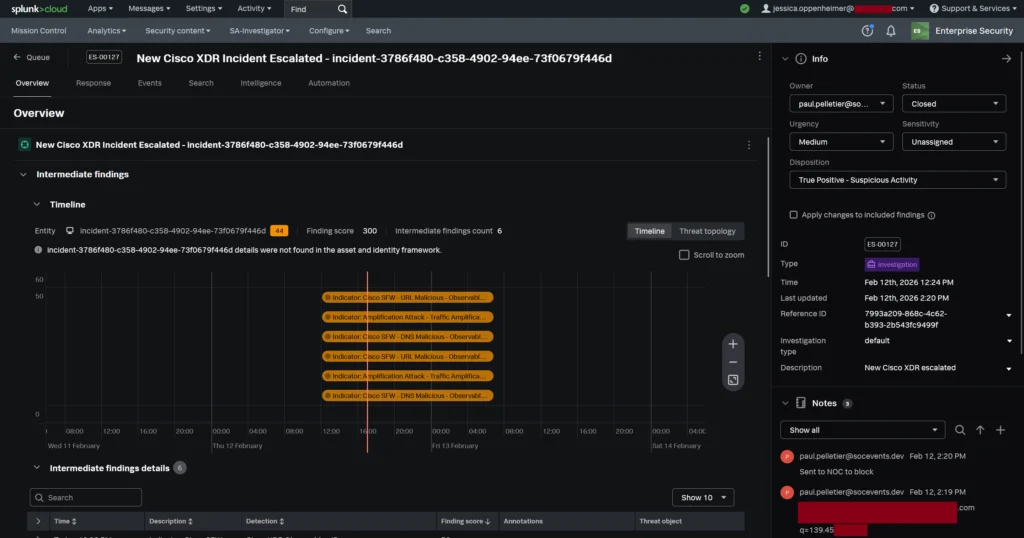This screenshot has height=538, width=1024.
Task: Click the Splunk Cloud logo
Action: pyautogui.click(x=39, y=8)
